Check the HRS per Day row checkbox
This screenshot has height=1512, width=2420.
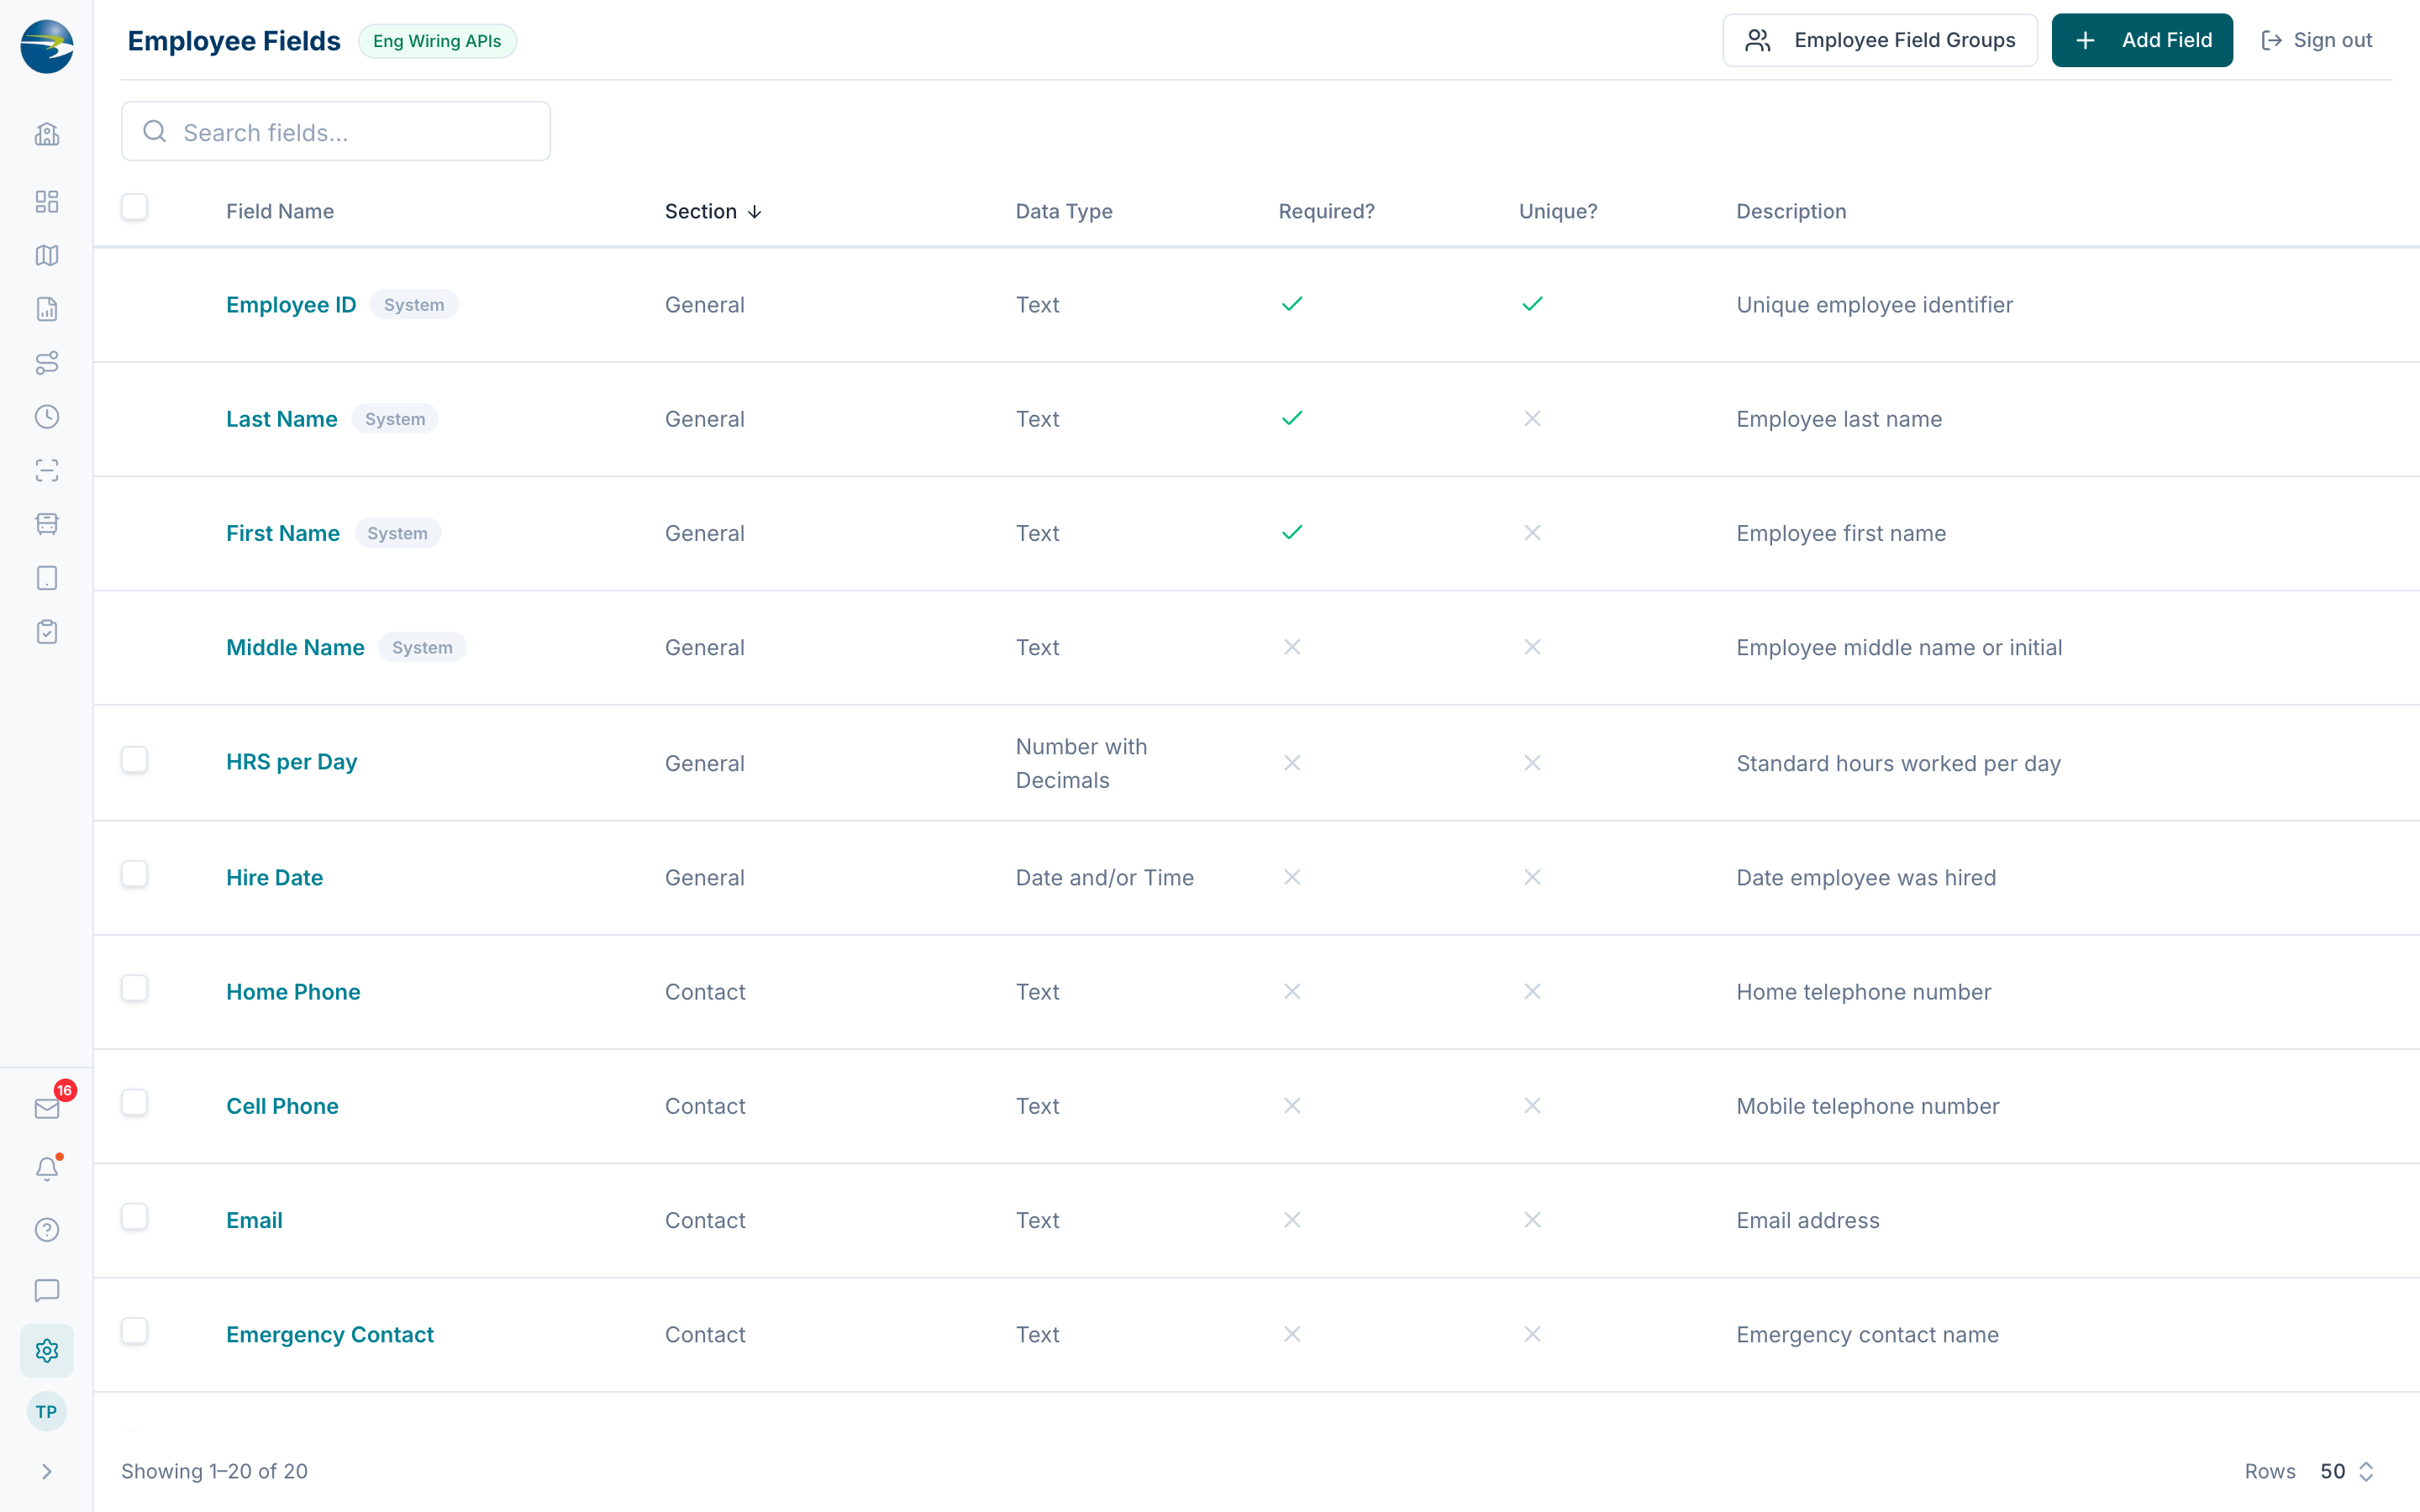tap(134, 760)
